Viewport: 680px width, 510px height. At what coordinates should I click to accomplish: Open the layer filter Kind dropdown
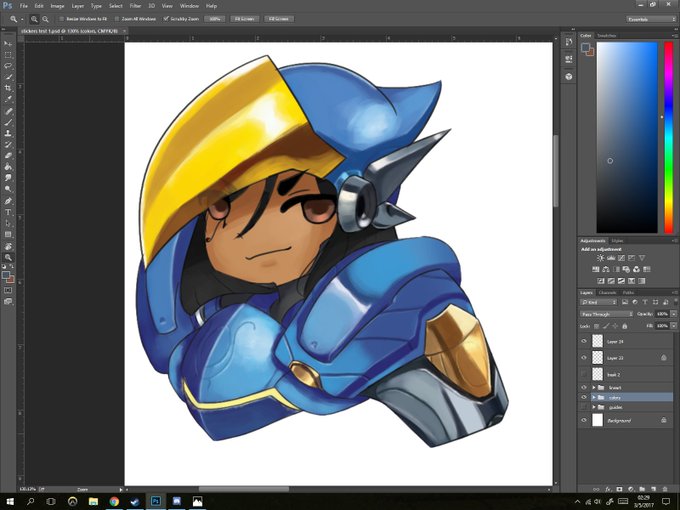coord(598,302)
